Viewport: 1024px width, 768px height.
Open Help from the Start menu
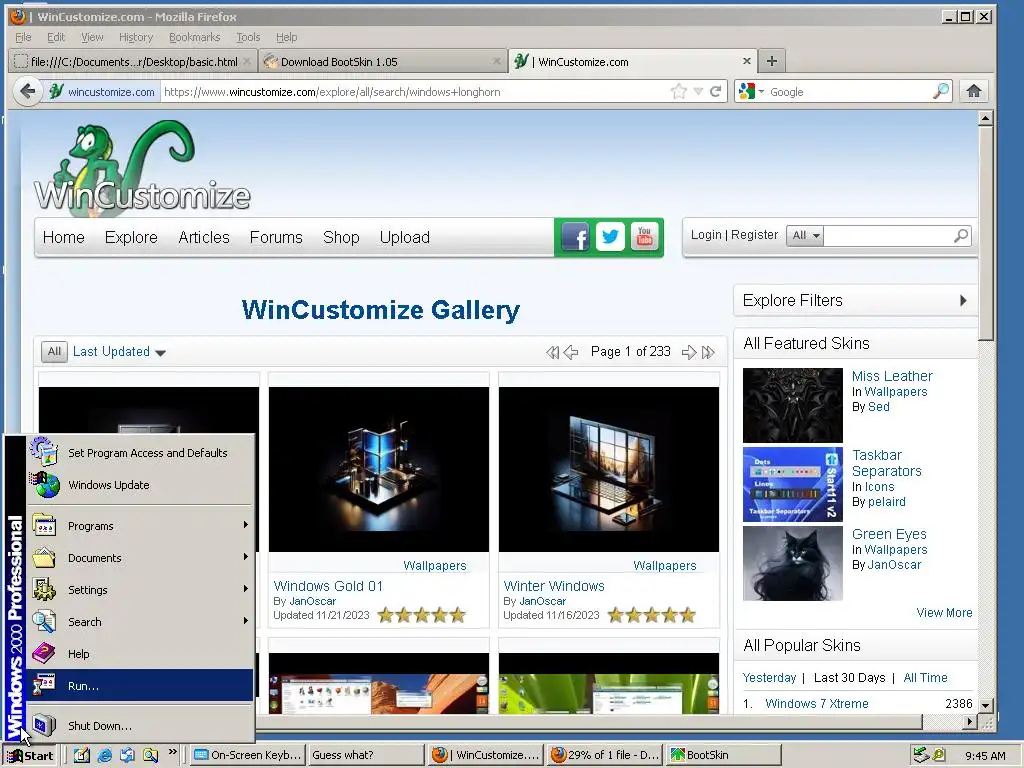point(140,654)
